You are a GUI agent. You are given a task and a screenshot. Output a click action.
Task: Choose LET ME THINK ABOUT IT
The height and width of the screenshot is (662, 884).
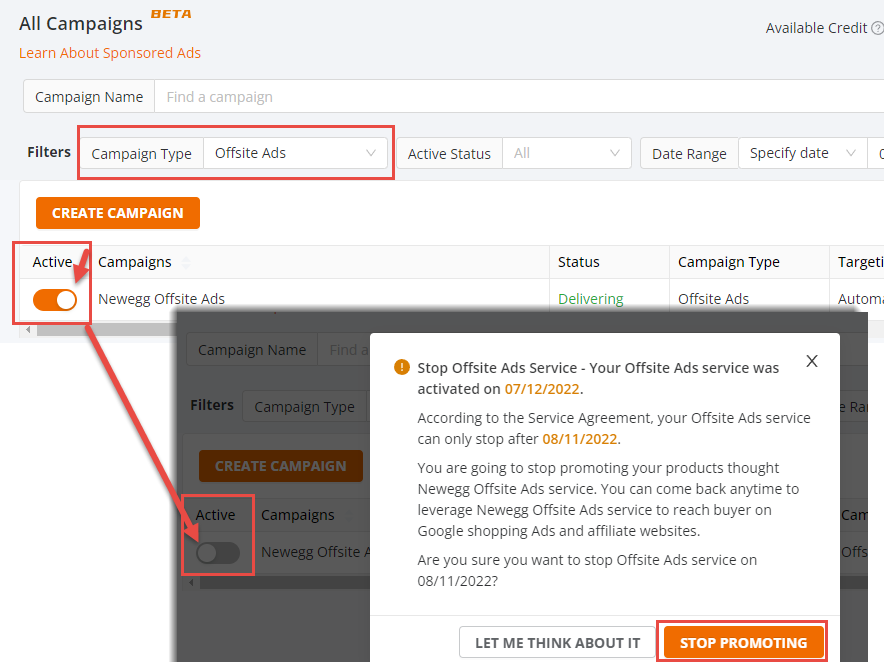(558, 643)
